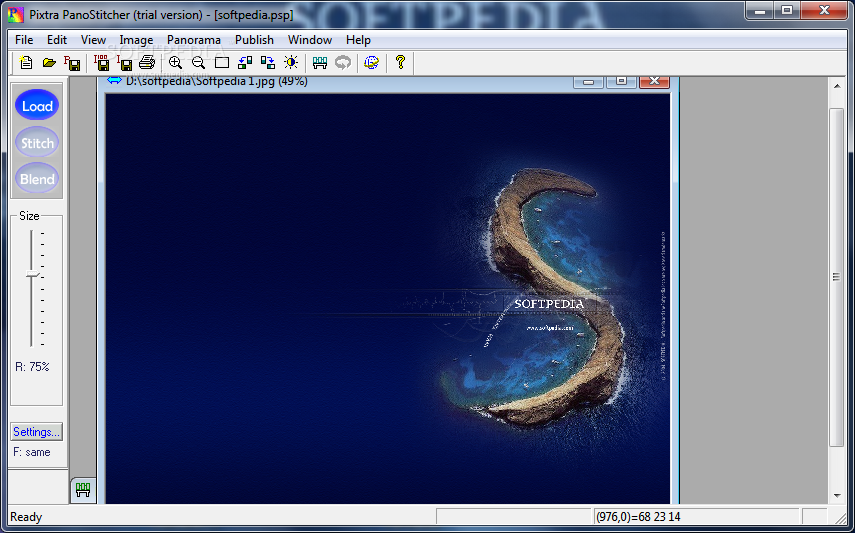Click the swap-right image arrangement icon
This screenshot has height=533, width=855.
coord(268,63)
